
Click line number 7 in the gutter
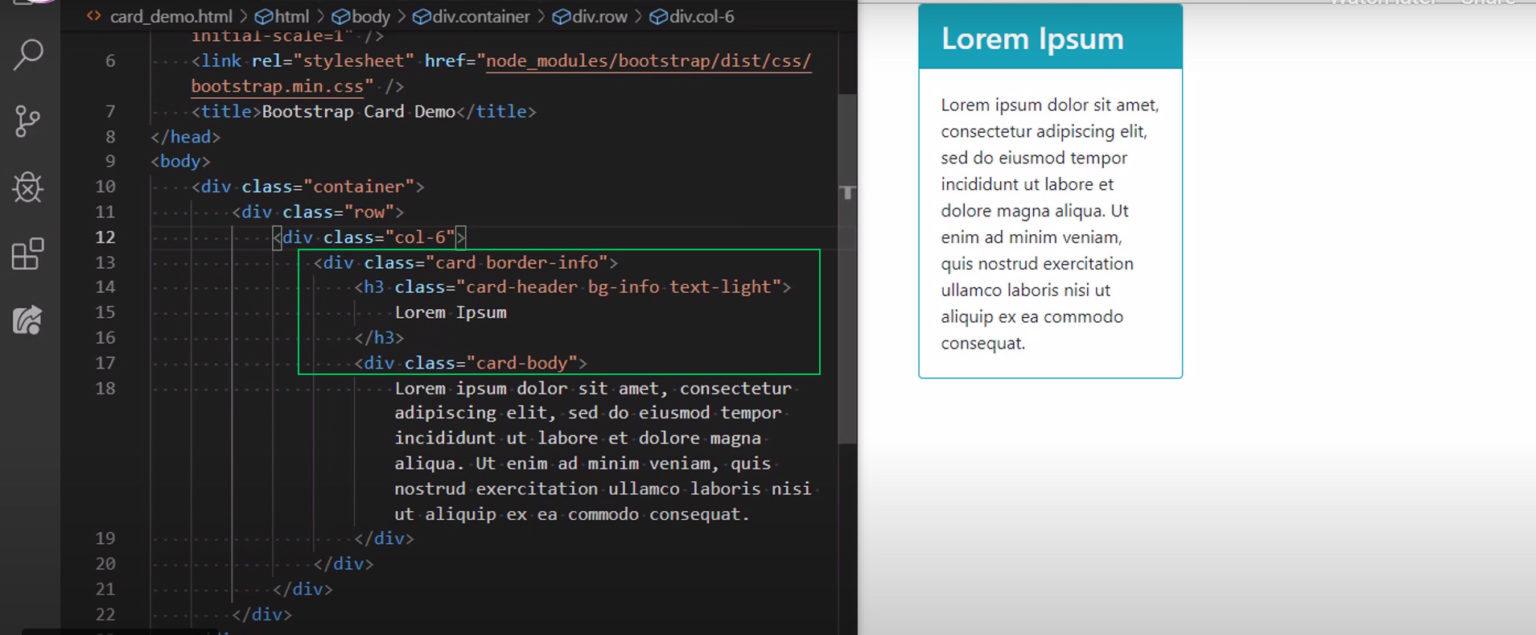click(x=110, y=111)
